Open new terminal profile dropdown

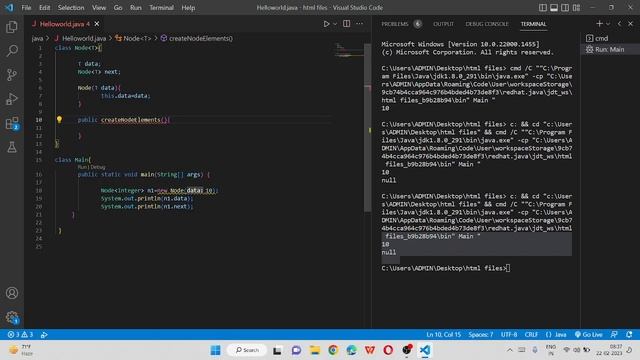point(608,24)
